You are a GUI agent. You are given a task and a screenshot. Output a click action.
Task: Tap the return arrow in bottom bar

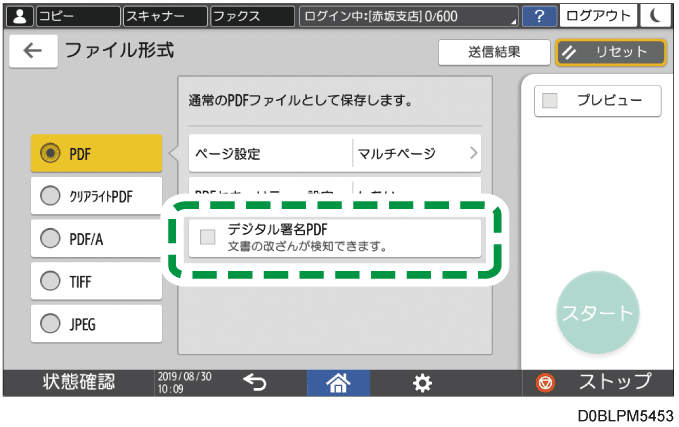tap(255, 383)
